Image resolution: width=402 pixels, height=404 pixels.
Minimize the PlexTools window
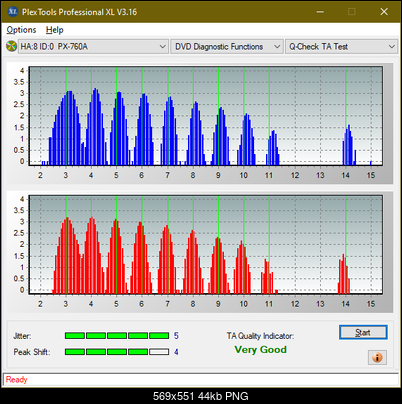point(320,12)
